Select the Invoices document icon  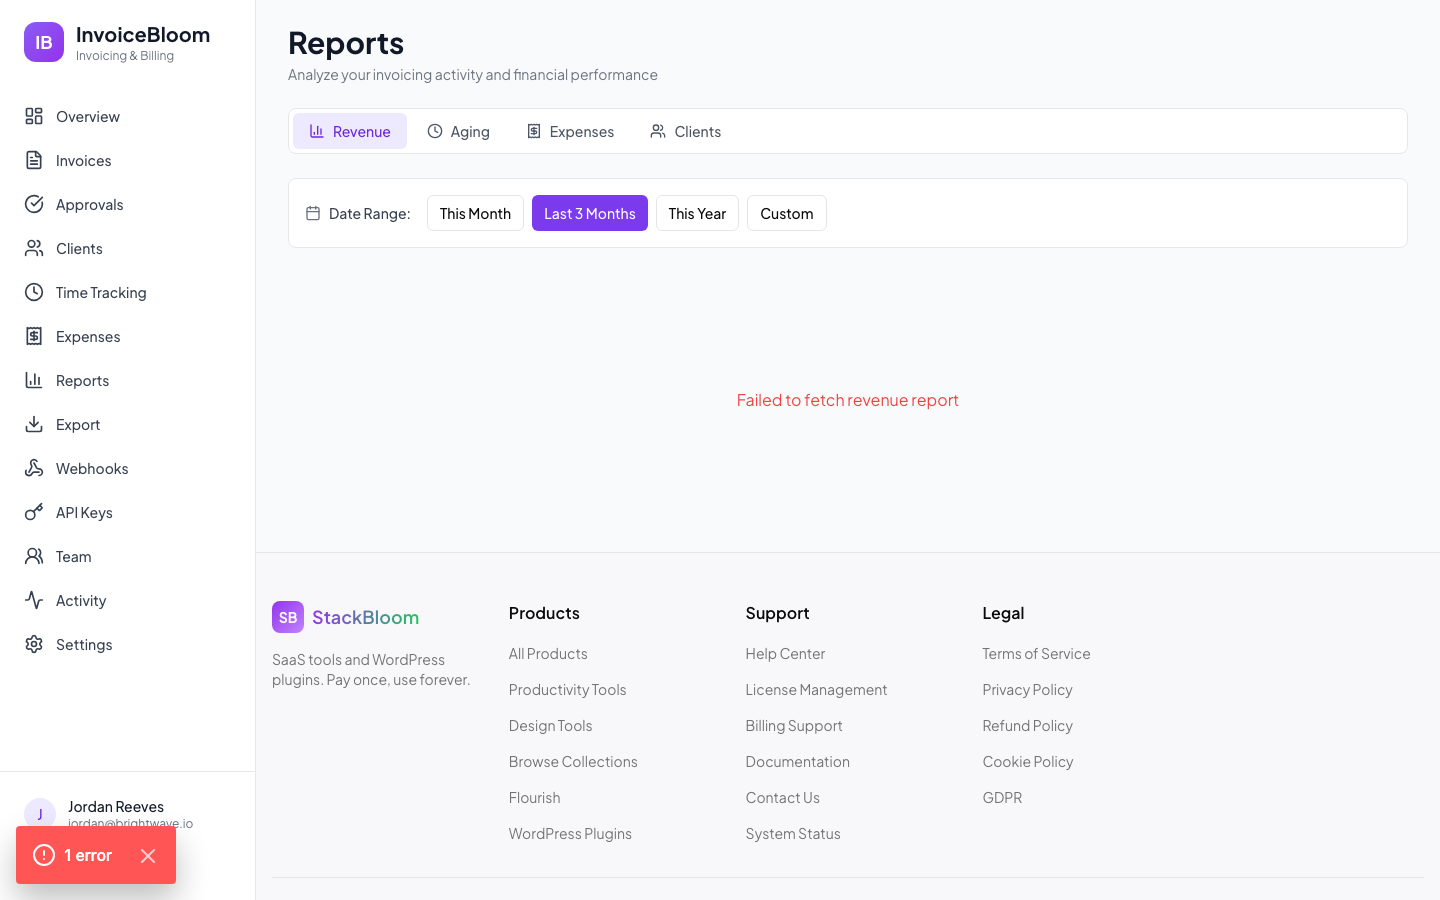point(33,160)
